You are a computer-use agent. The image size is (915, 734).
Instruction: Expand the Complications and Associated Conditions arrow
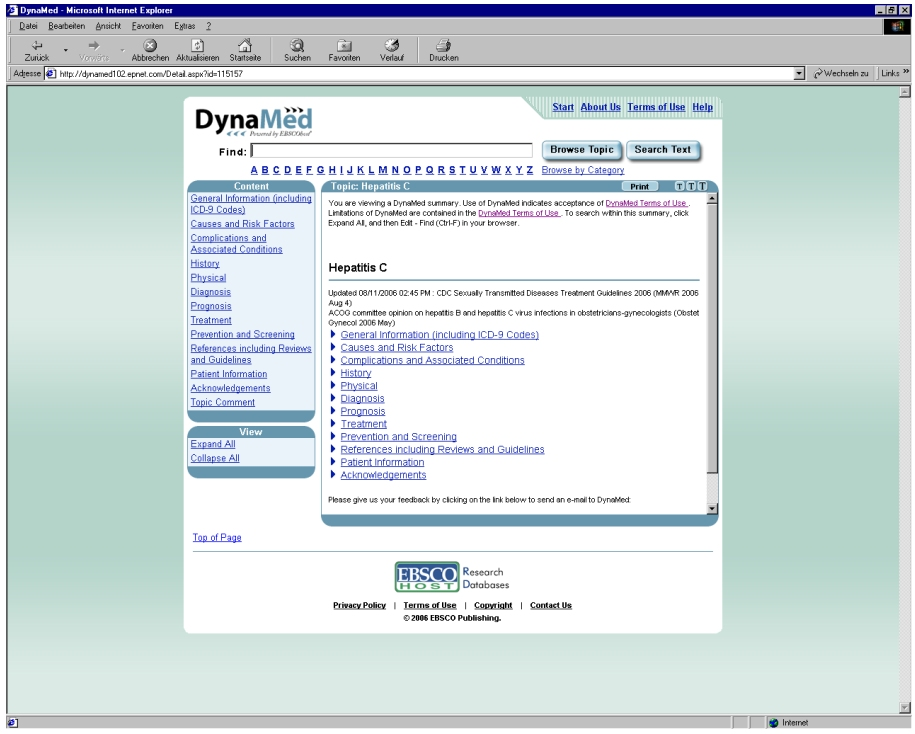333,360
